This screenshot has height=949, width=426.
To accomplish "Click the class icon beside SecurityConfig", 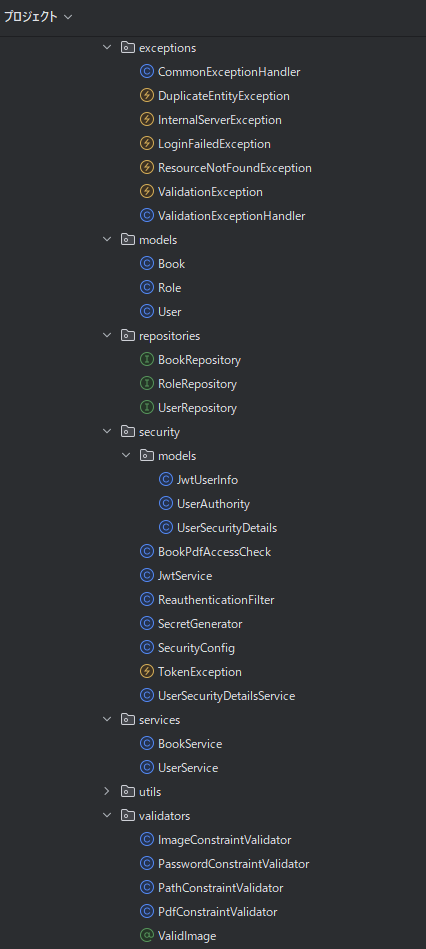I will point(146,648).
